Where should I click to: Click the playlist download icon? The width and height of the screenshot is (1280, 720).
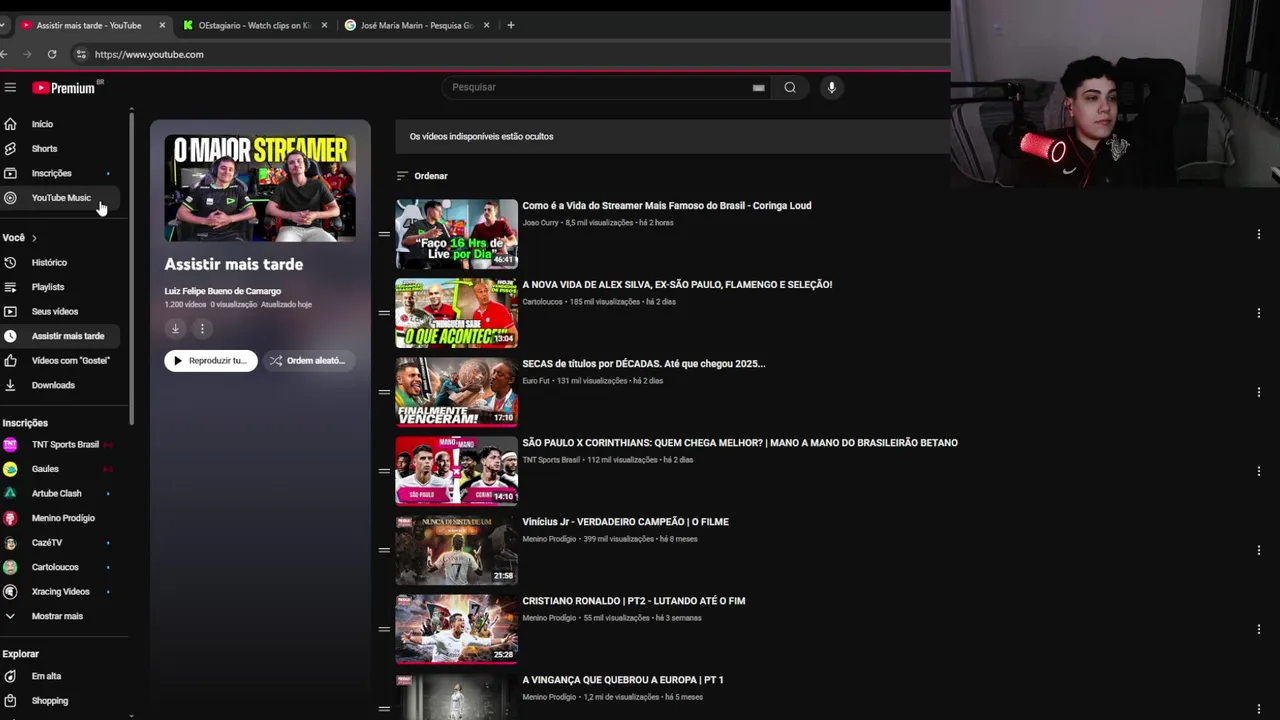point(175,328)
